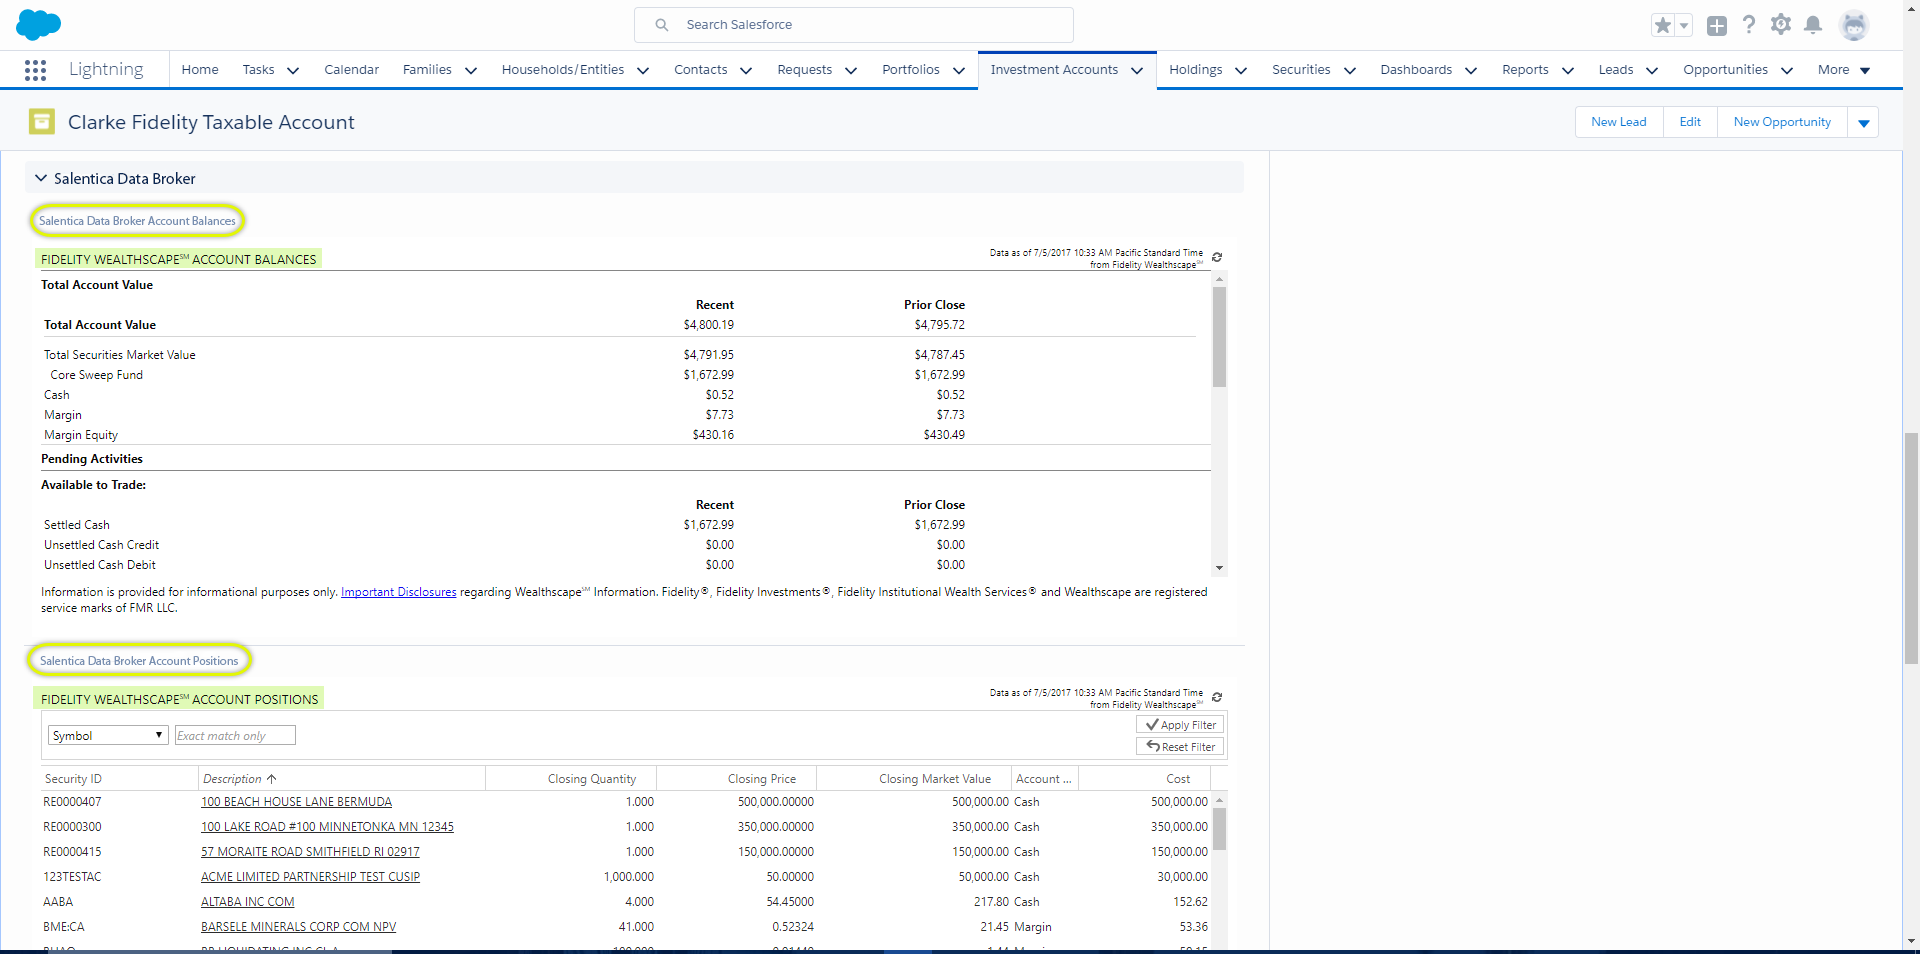Focus the Search Salesforce field
The height and width of the screenshot is (954, 1920).
point(854,25)
